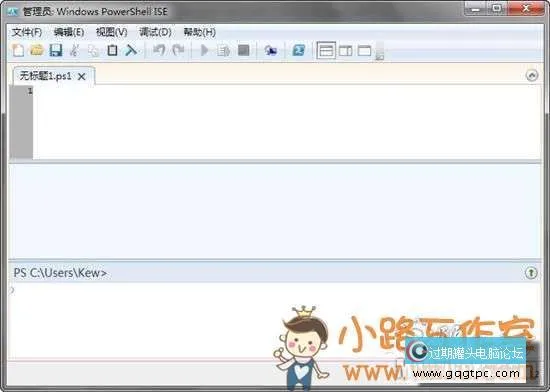Maximize the PowerShell ISE window
Screen dimensions: 550x392
(496, 8)
